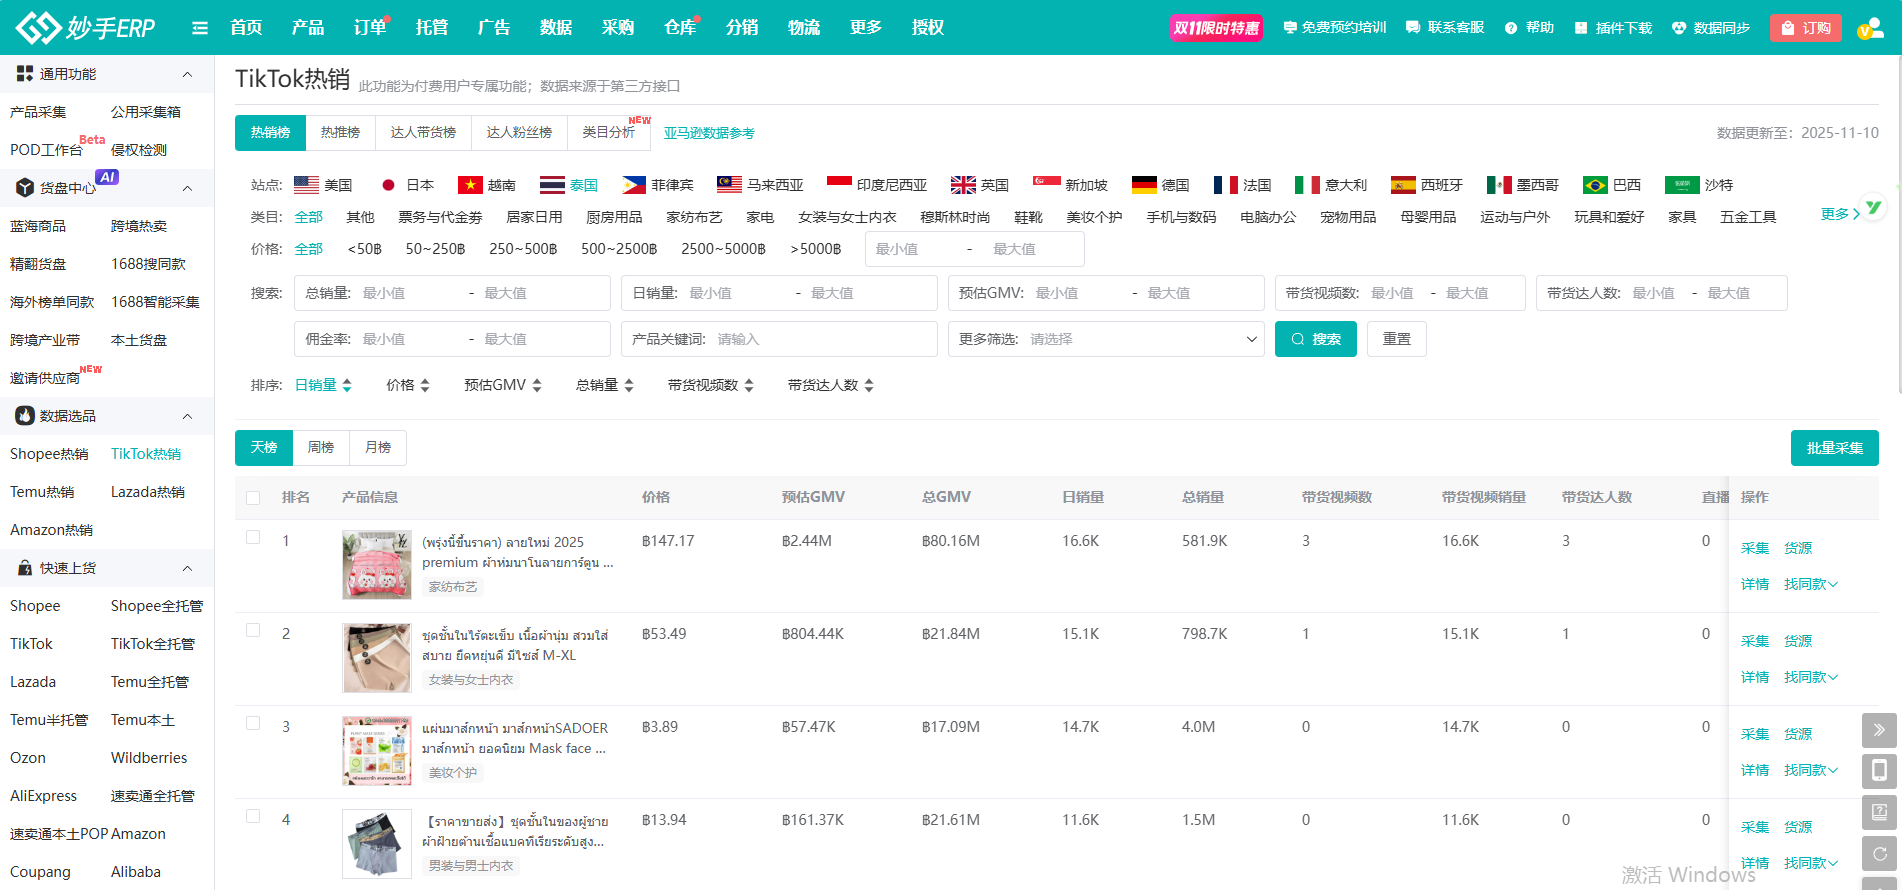Expand 找同款 dropdown for the first product
1902x890 pixels.
coord(1811,584)
